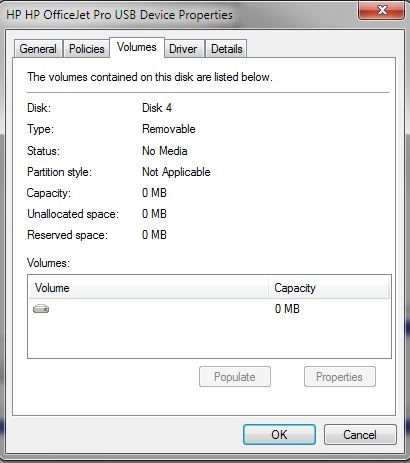
Task: Click the Unallocated space: label
Action: 73,214
